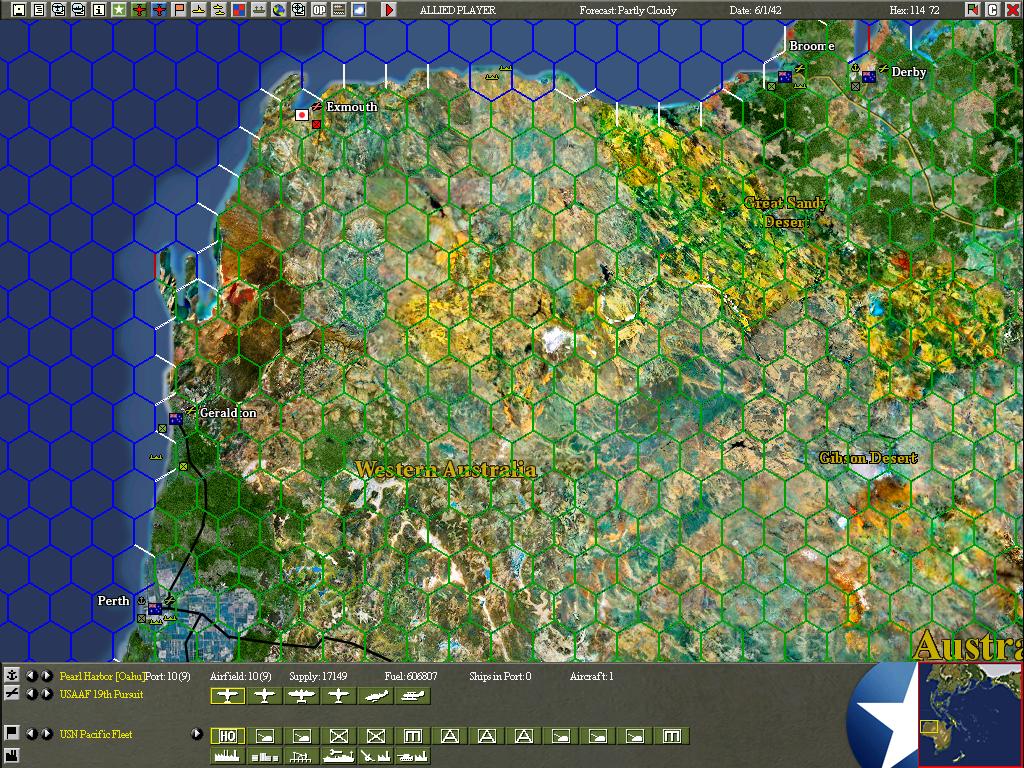The image size is (1024, 768).
Task: Select the Australian flag base at Broome
Action: [784, 76]
